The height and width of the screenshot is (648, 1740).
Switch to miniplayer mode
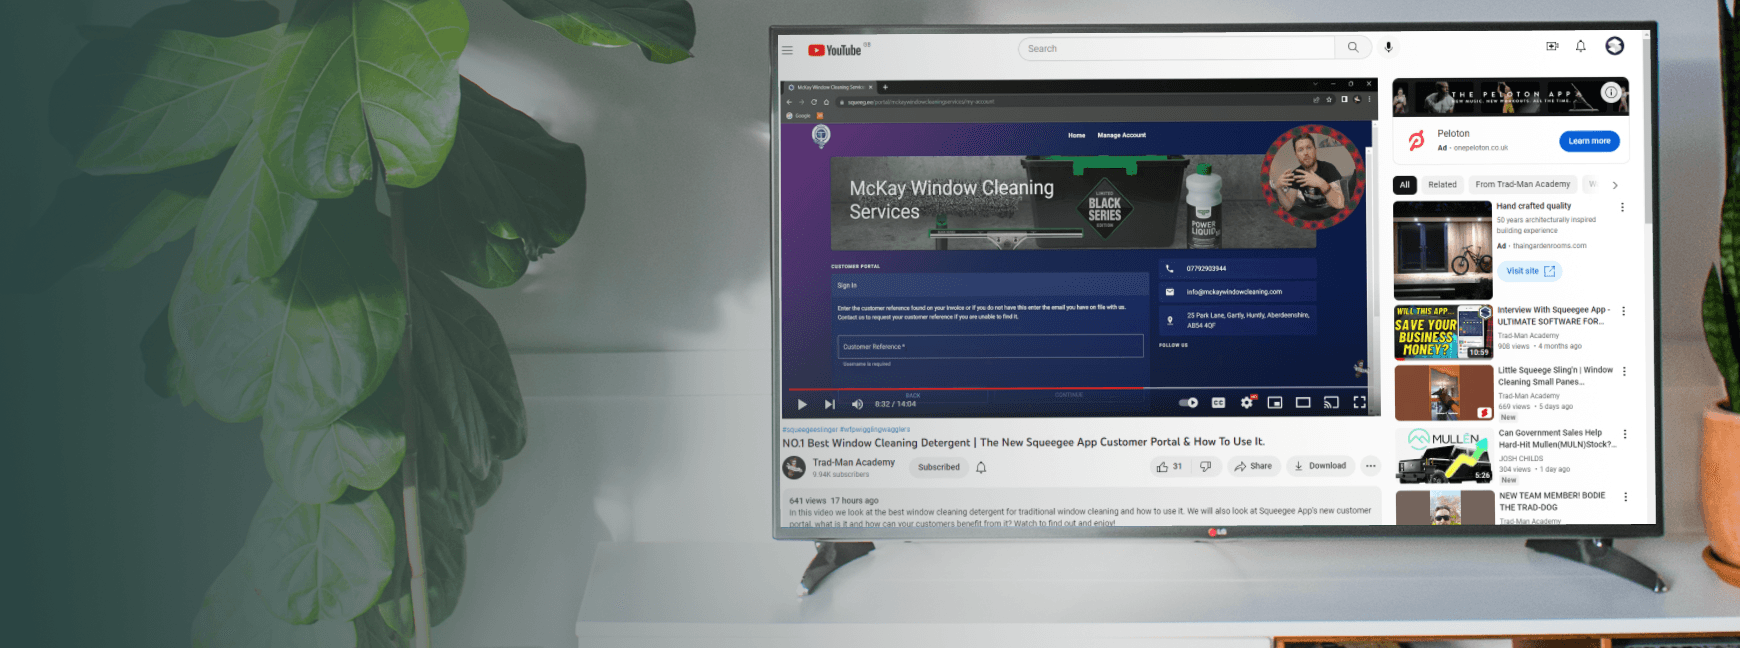[1275, 403]
